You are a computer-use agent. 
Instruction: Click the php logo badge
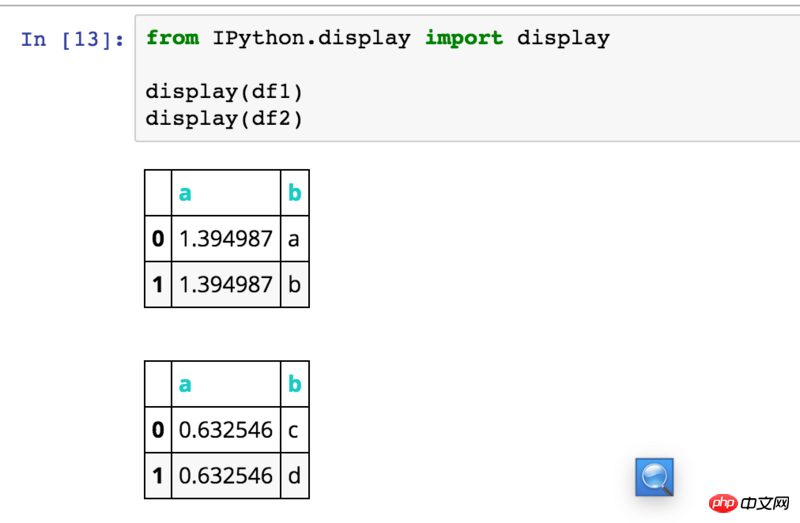(723, 500)
